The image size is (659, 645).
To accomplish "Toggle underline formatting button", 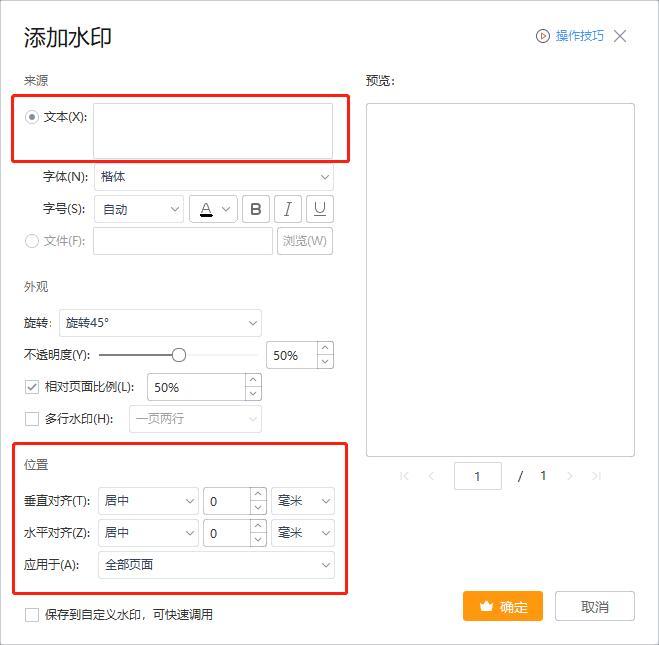I will click(x=320, y=209).
